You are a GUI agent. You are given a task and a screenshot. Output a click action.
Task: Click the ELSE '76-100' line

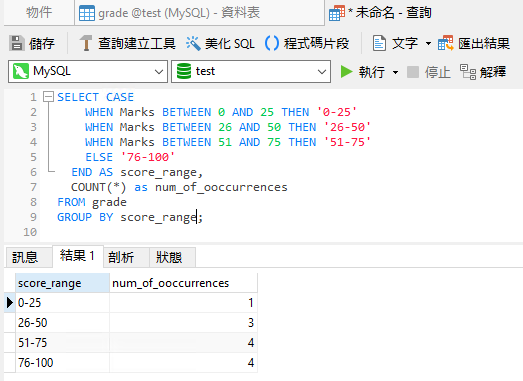[130, 157]
